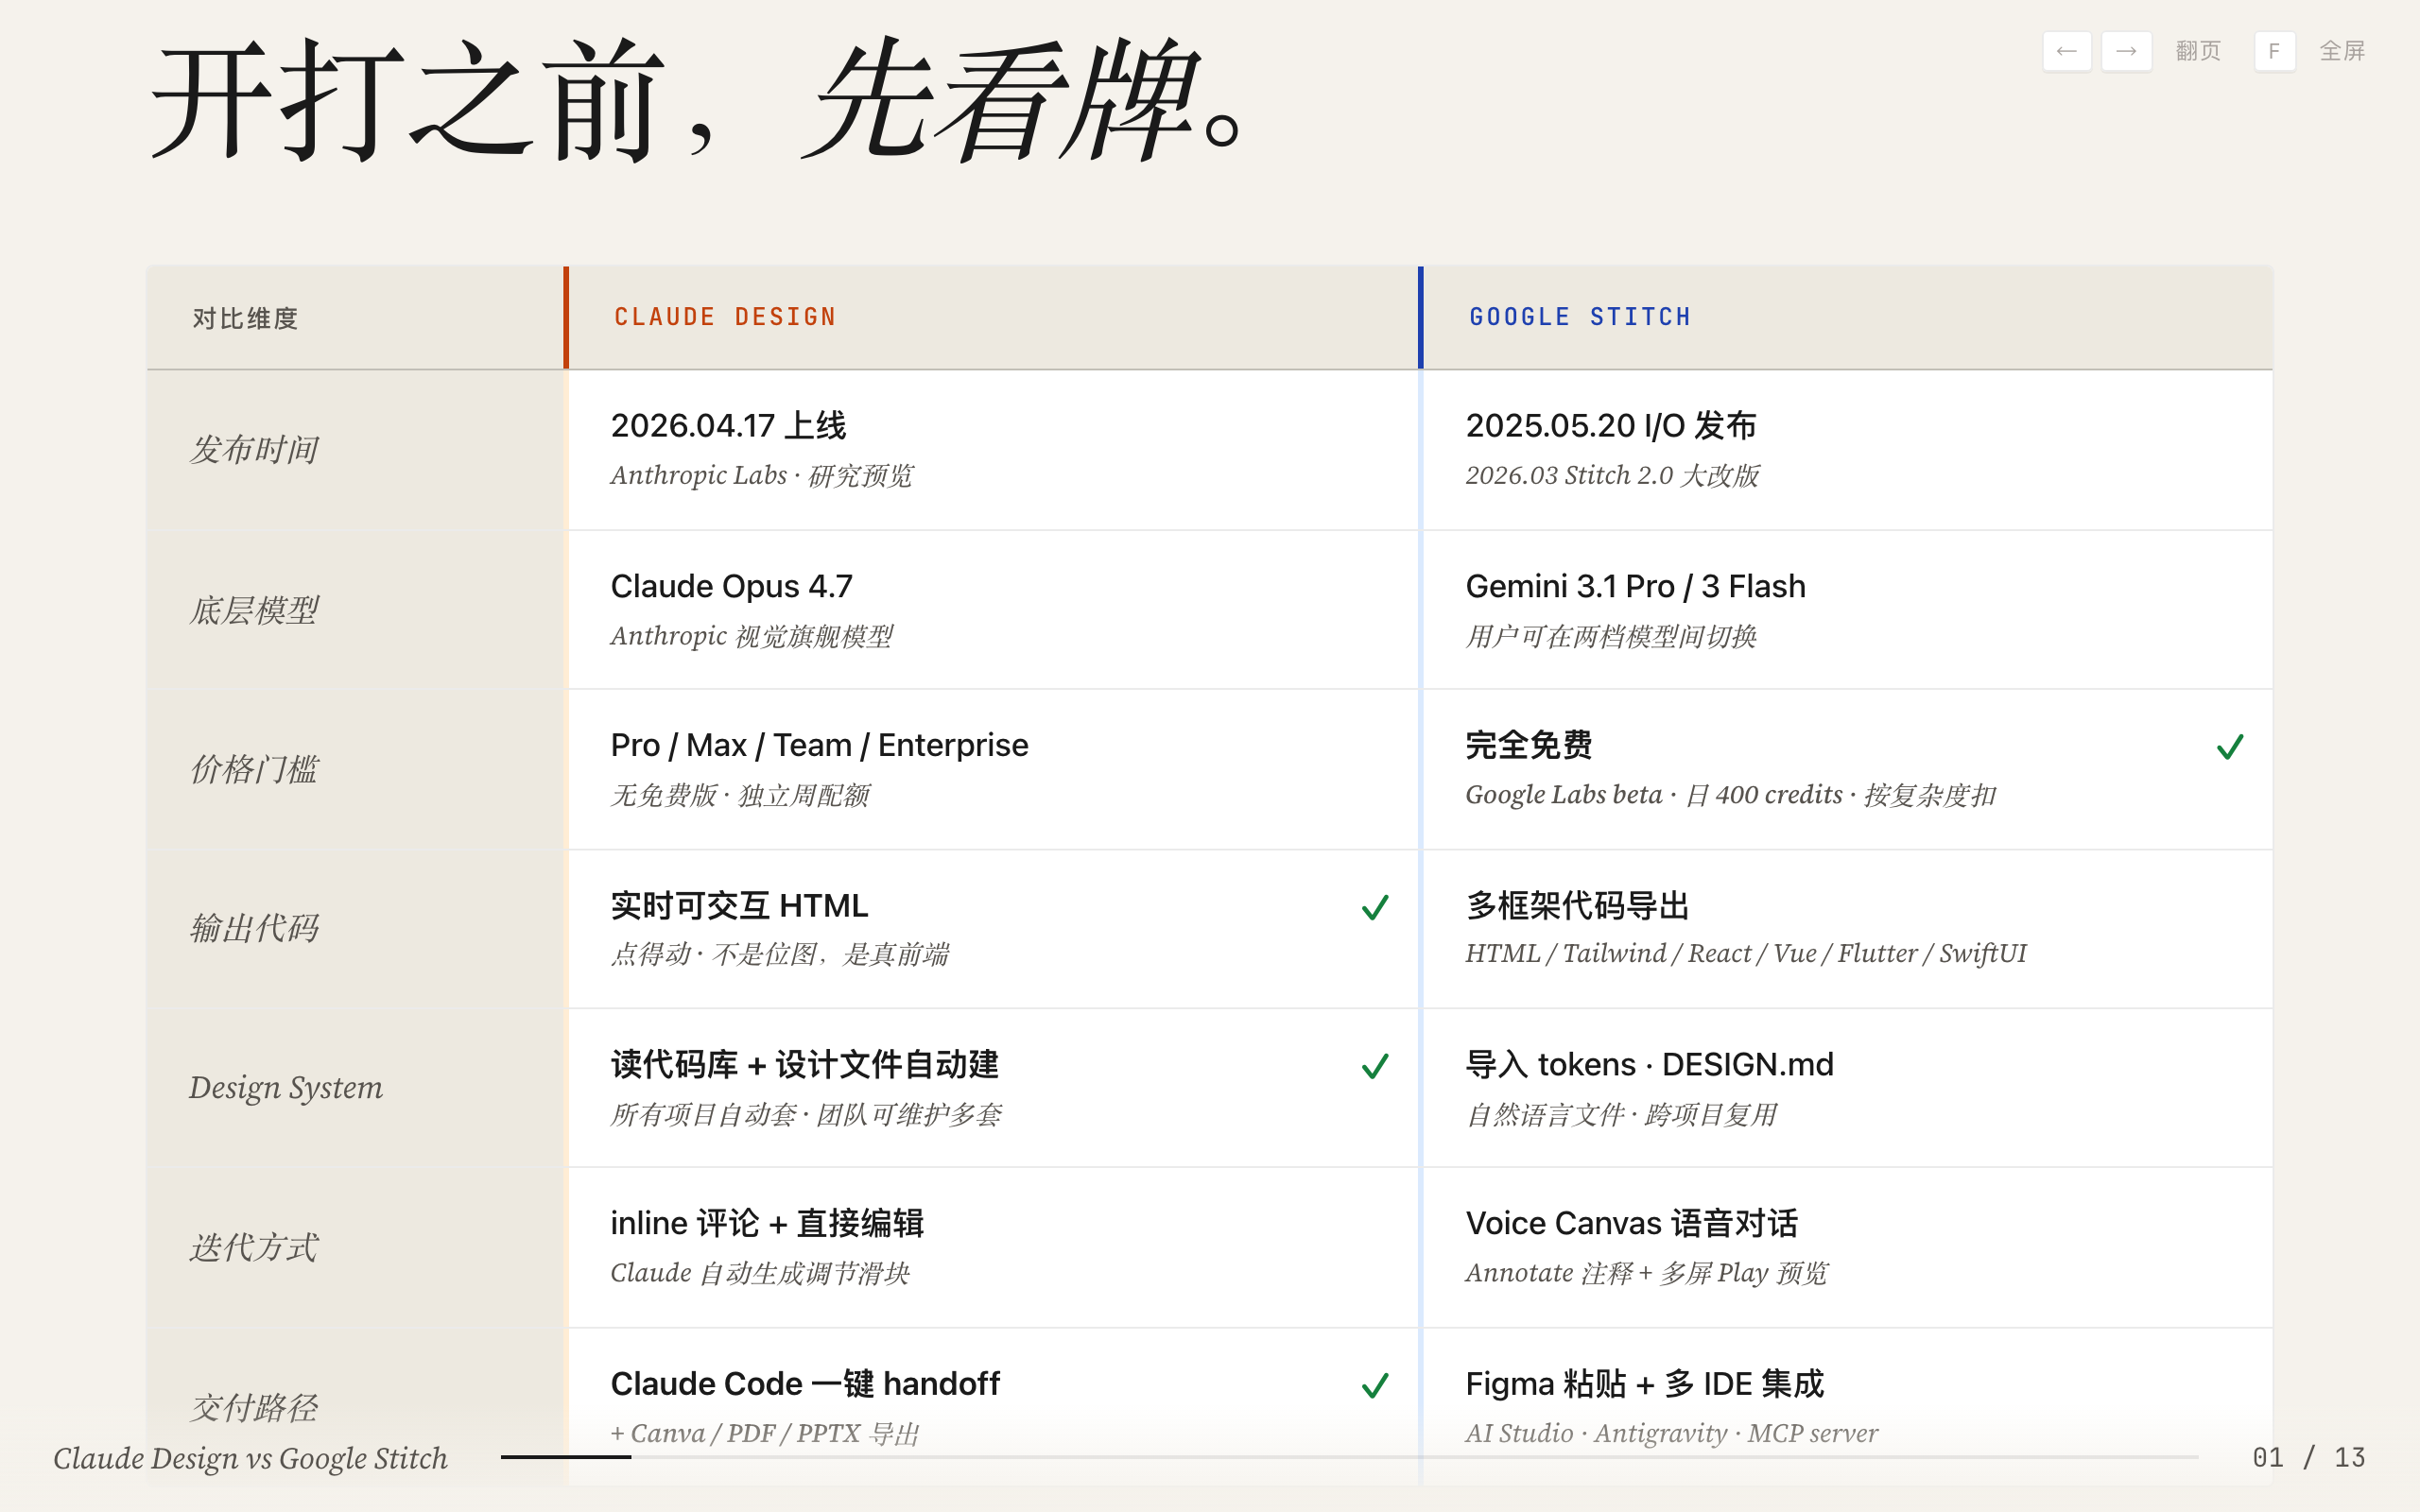Click the 点得动 · 不是位图，是真前端 subtitle

point(780,954)
